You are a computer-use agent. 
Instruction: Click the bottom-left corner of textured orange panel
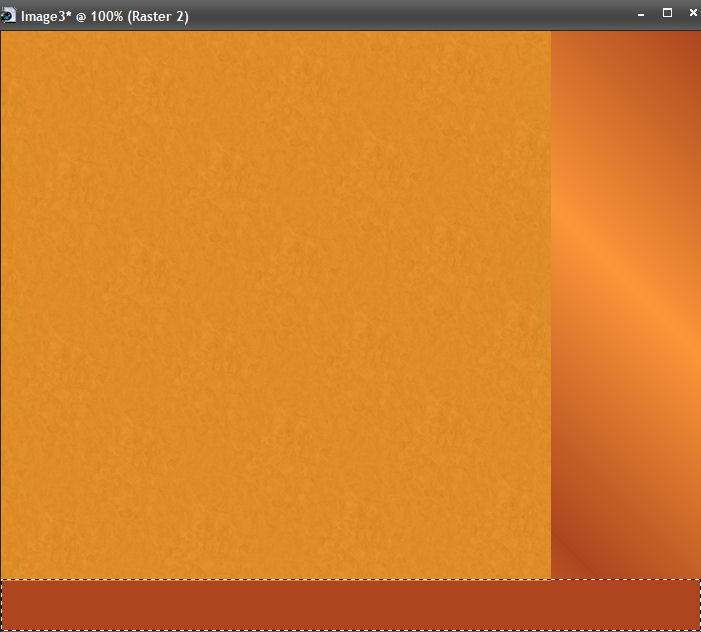(8, 572)
